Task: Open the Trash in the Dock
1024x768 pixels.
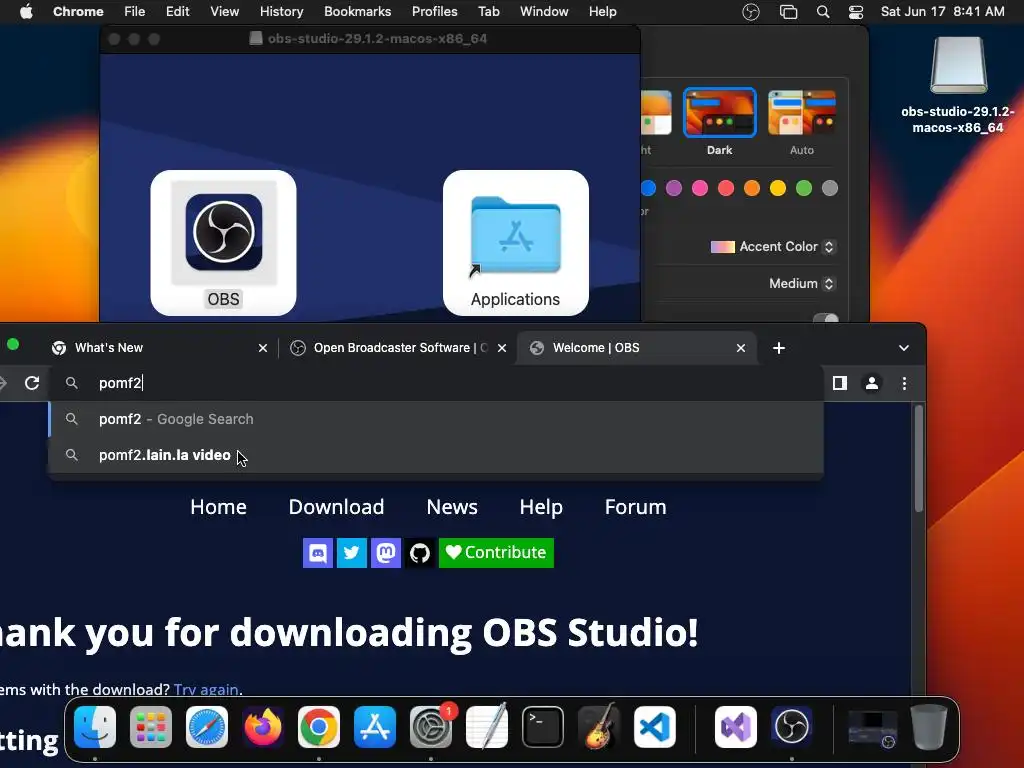Action: [x=929, y=727]
